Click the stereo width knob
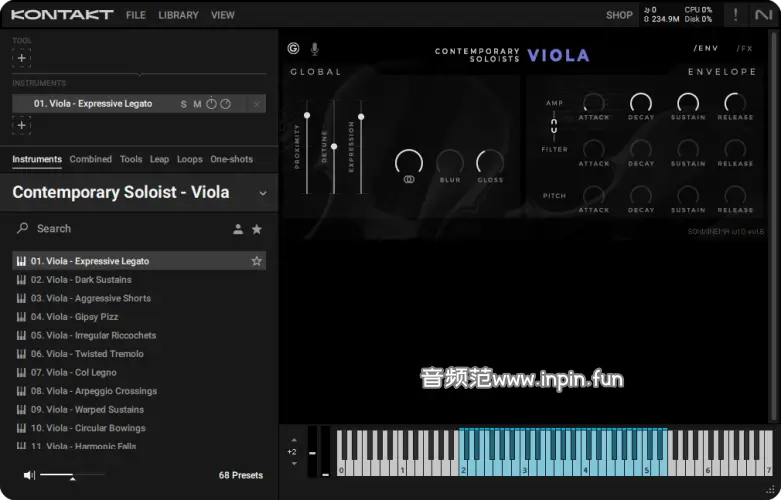Image resolution: width=781 pixels, height=500 pixels. tap(409, 163)
